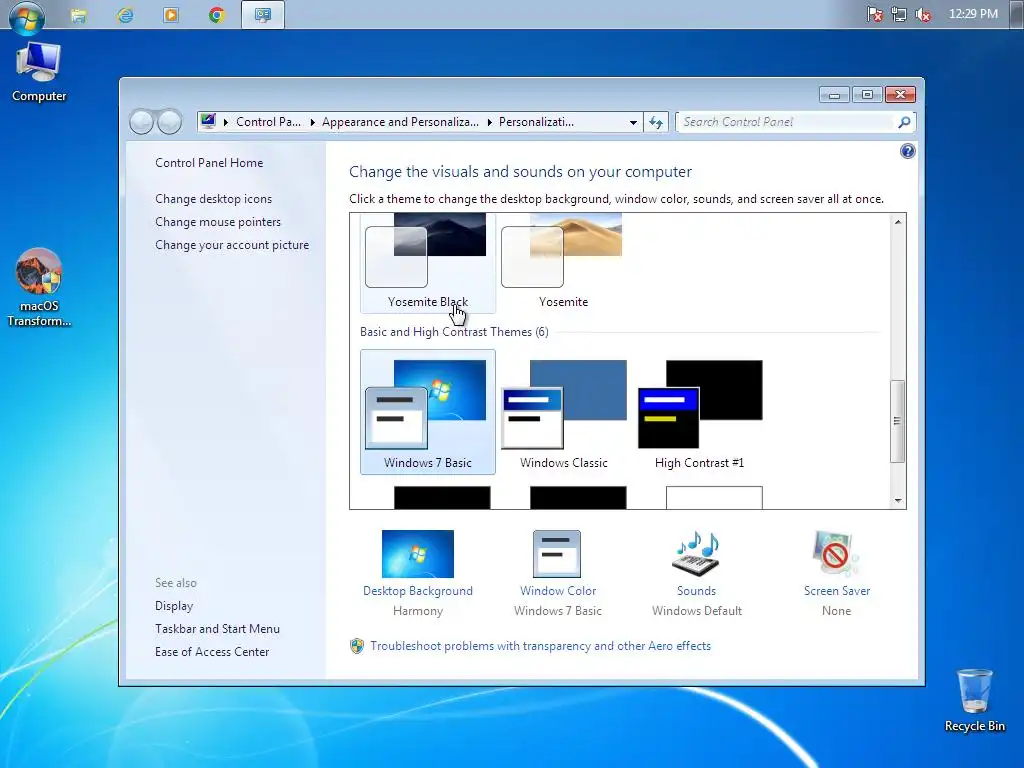Launch Internet Explorer from the taskbar

[x=125, y=15]
